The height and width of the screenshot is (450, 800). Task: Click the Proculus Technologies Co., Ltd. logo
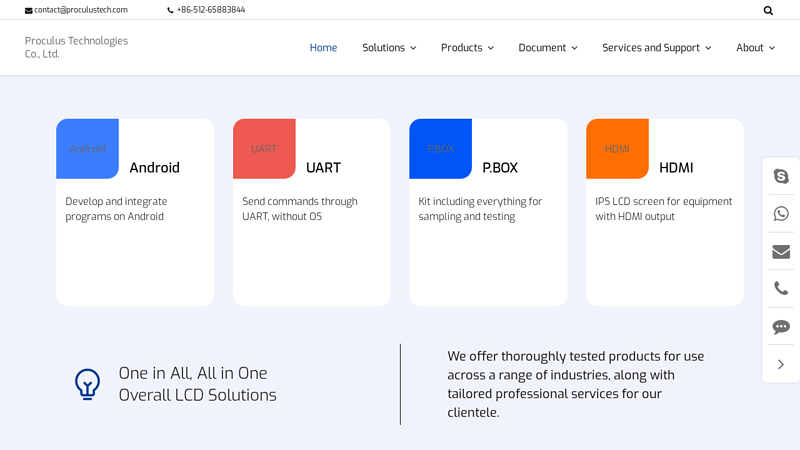77,47
